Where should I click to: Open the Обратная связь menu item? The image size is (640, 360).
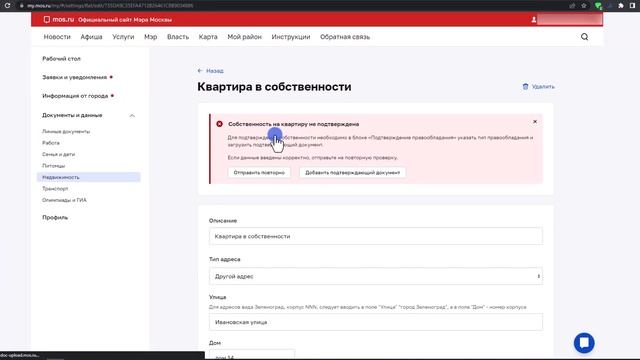tap(345, 37)
